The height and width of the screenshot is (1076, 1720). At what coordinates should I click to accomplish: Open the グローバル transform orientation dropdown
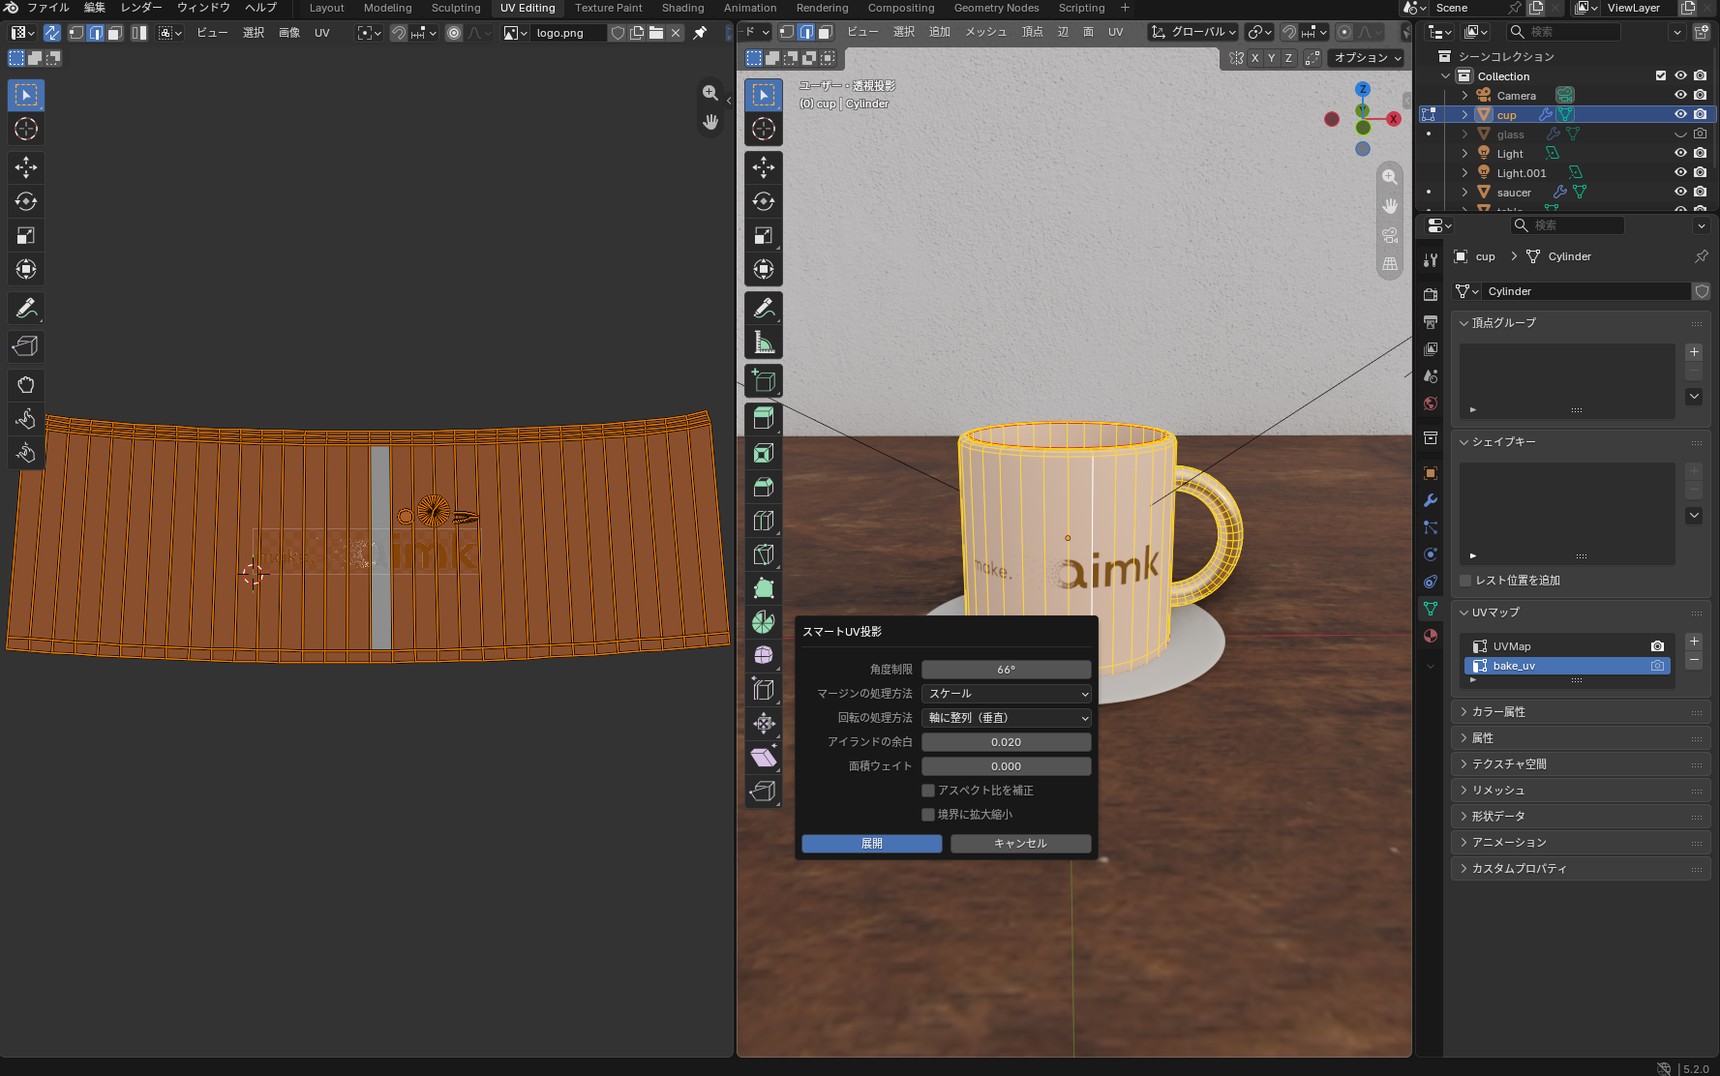1194,32
